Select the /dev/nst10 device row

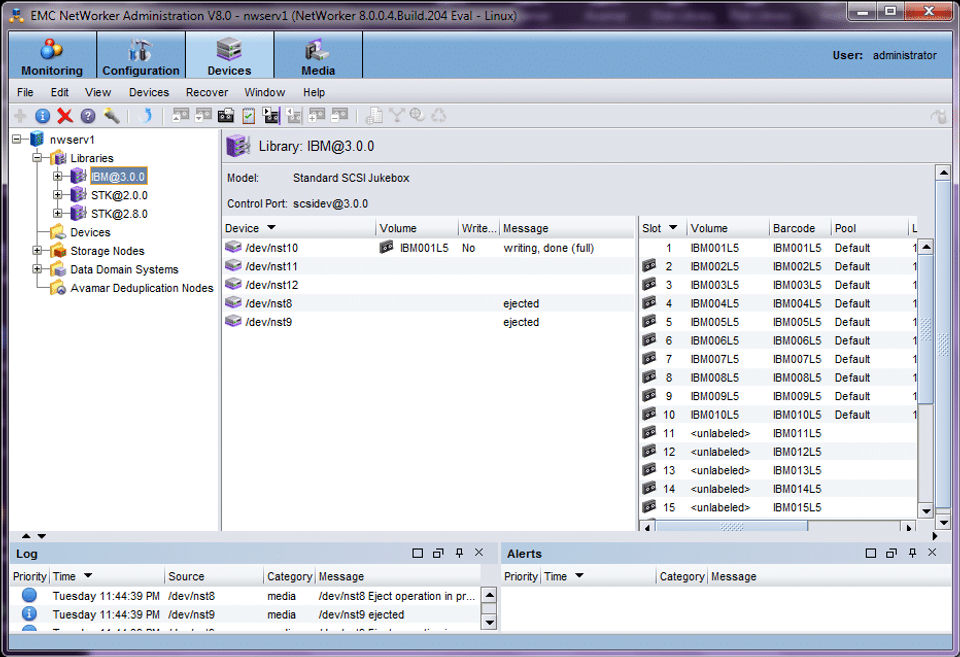(x=429, y=247)
